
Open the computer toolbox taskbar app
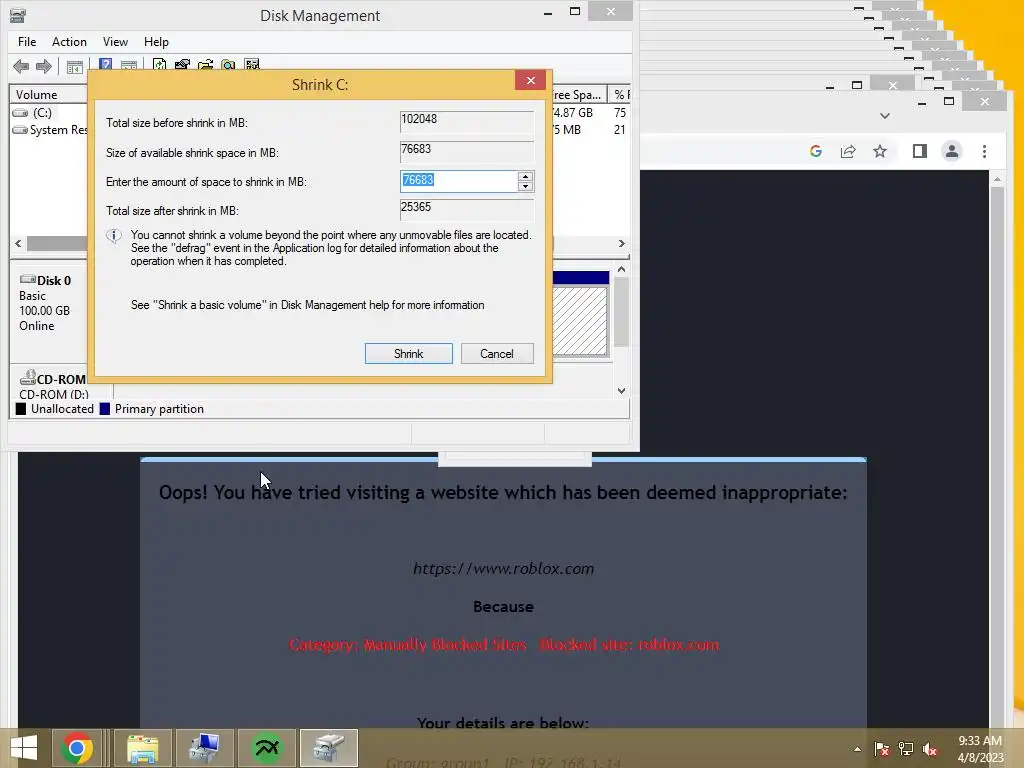[x=204, y=748]
